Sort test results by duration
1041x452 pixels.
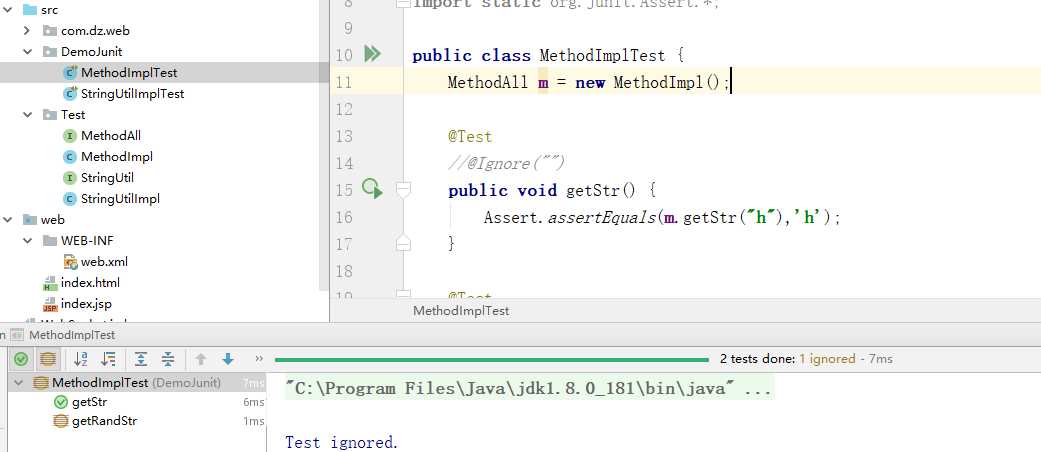coord(108,360)
